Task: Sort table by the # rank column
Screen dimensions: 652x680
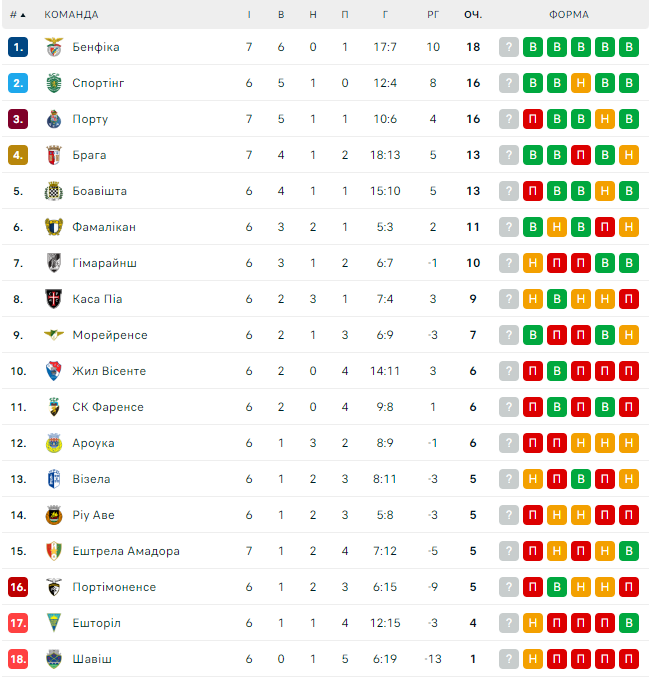Action: (x=17, y=15)
